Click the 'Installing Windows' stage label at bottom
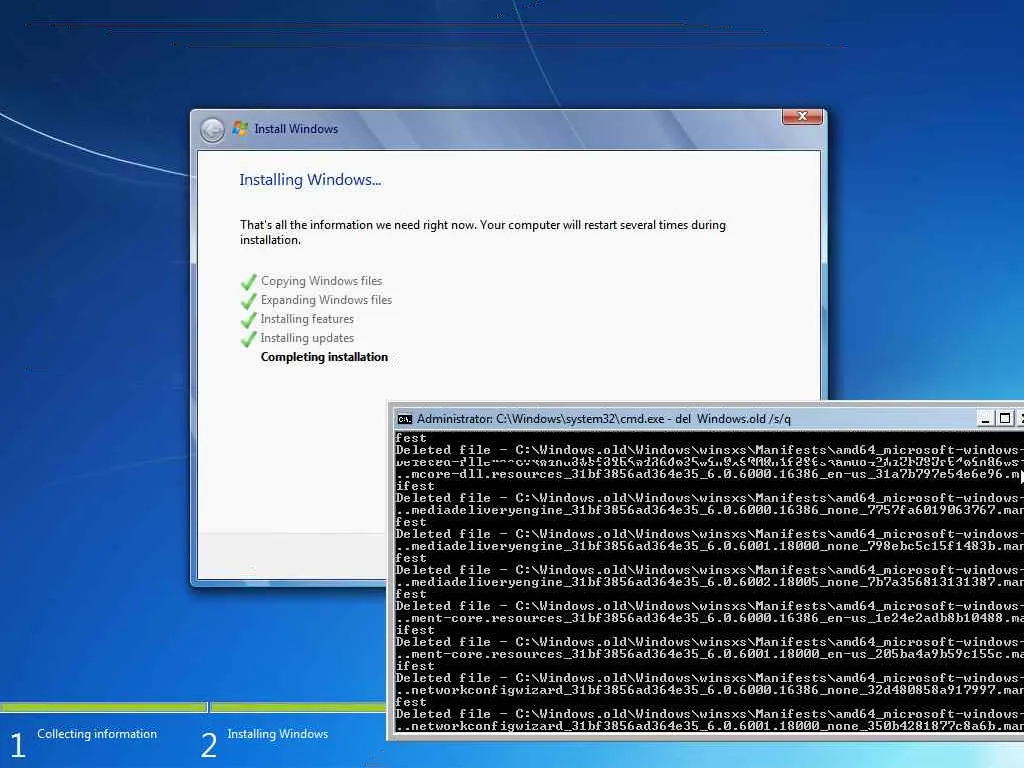 tap(278, 734)
